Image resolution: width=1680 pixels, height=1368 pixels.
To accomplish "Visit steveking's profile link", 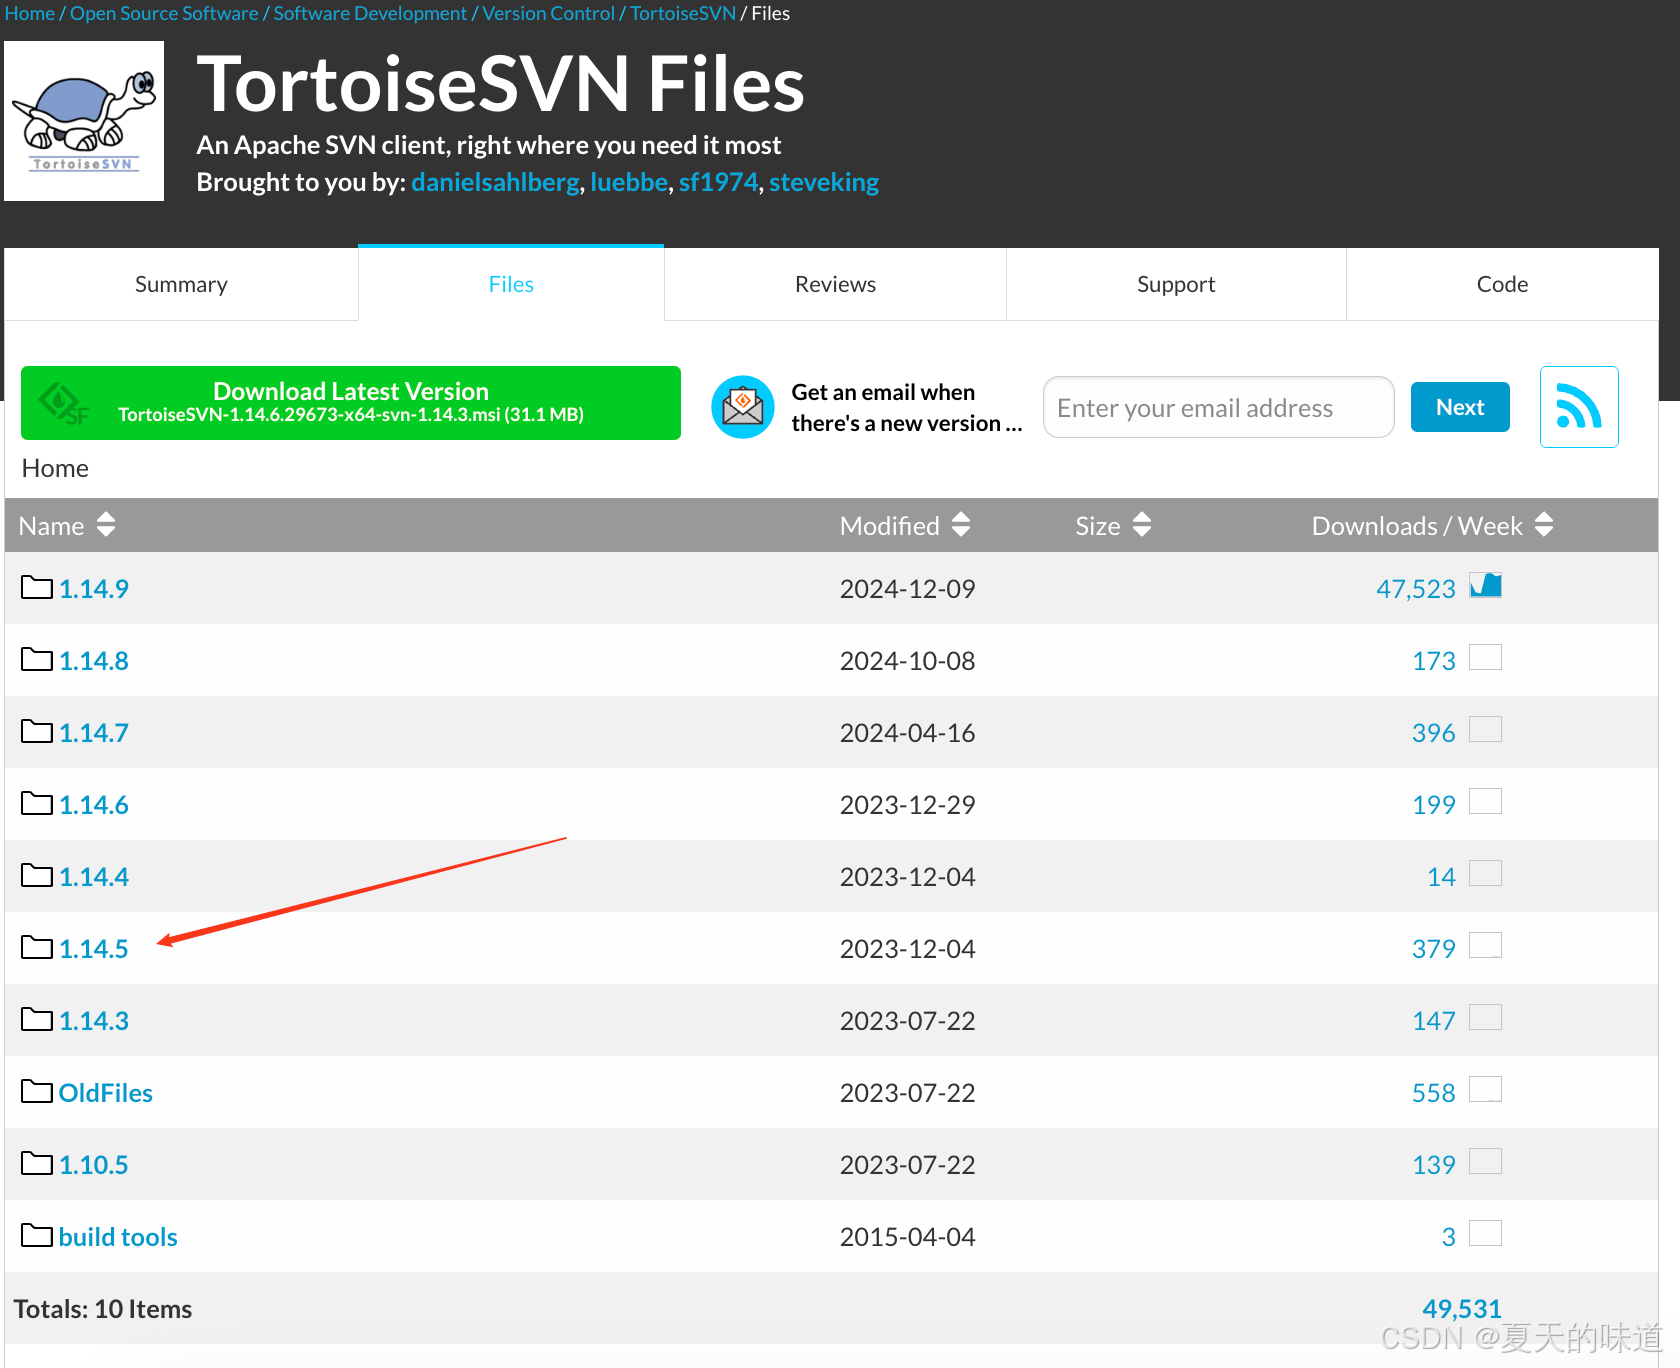I will click(824, 182).
